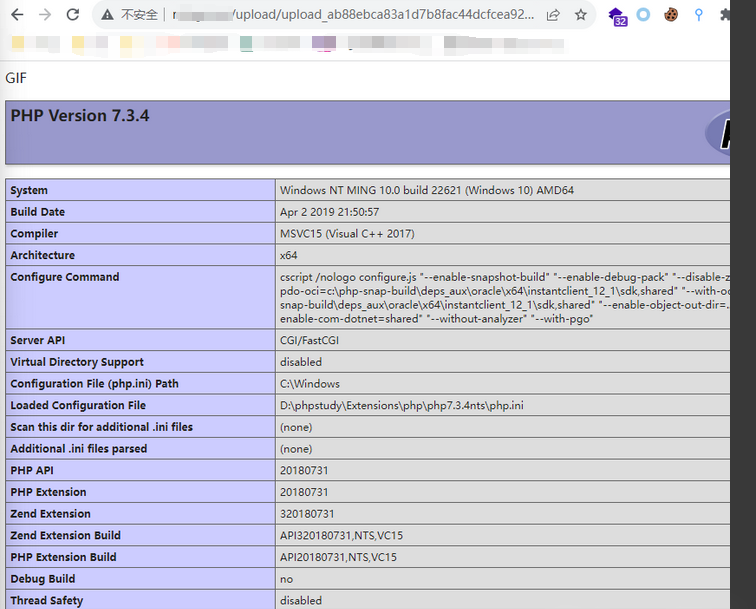
Task: Click 'Additional .ini files parsed' label
Action: pos(79,449)
